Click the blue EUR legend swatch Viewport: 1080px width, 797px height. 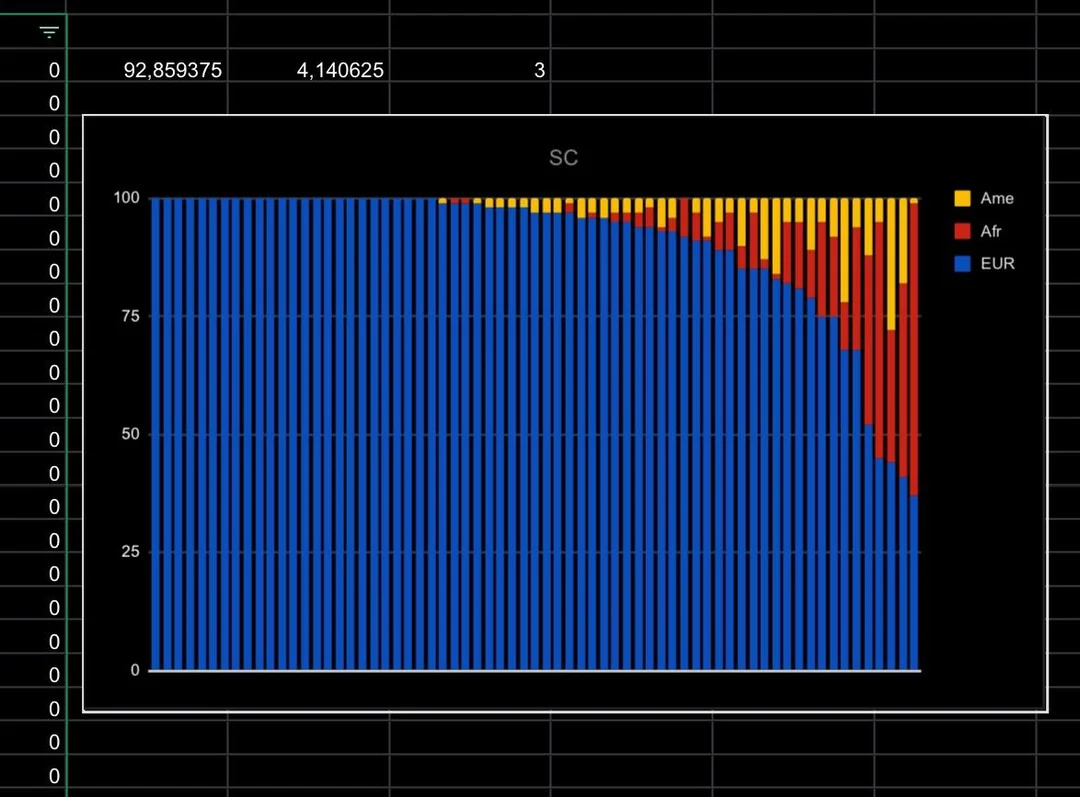coord(962,263)
